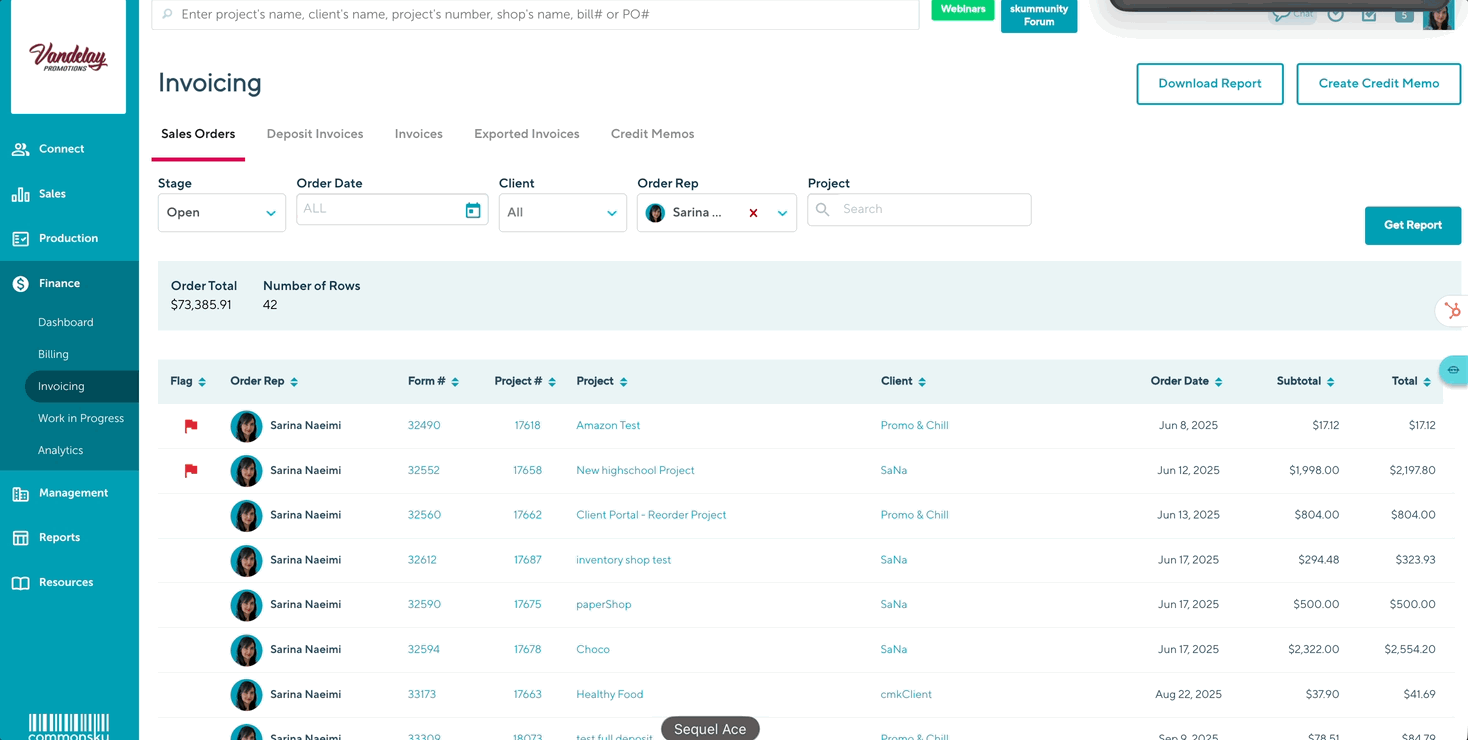Open the skummunity Forum button
The height and width of the screenshot is (740, 1468).
pyautogui.click(x=1039, y=15)
